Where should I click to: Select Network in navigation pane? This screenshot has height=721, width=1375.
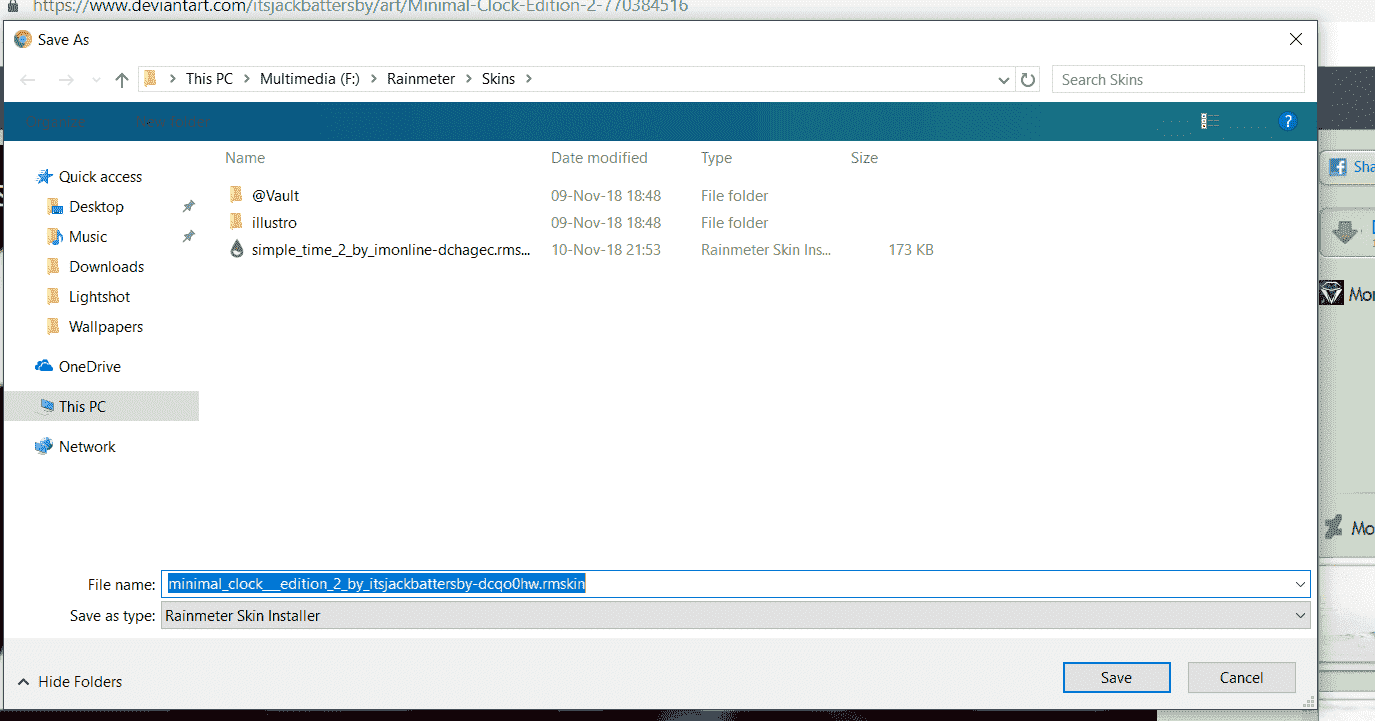[x=87, y=446]
